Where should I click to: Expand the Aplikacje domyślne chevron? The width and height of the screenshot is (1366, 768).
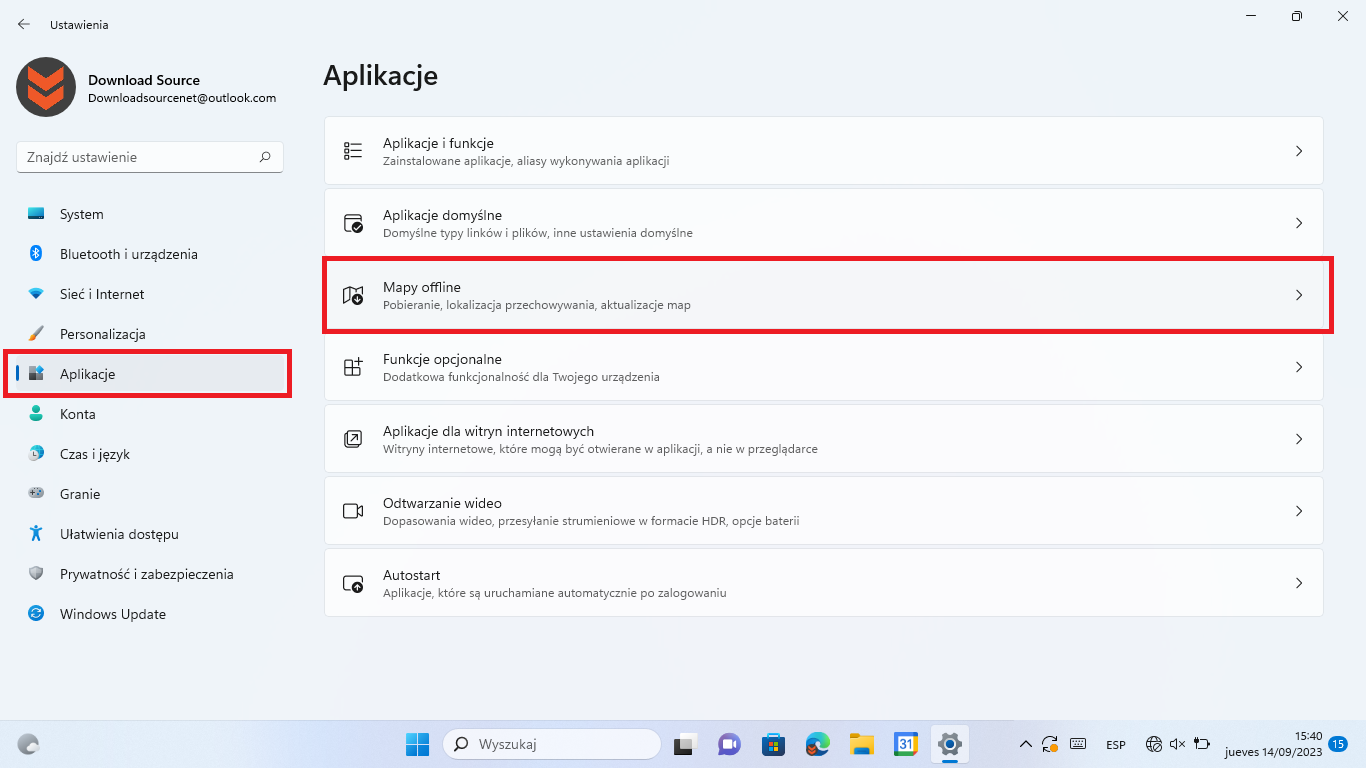tap(1299, 223)
